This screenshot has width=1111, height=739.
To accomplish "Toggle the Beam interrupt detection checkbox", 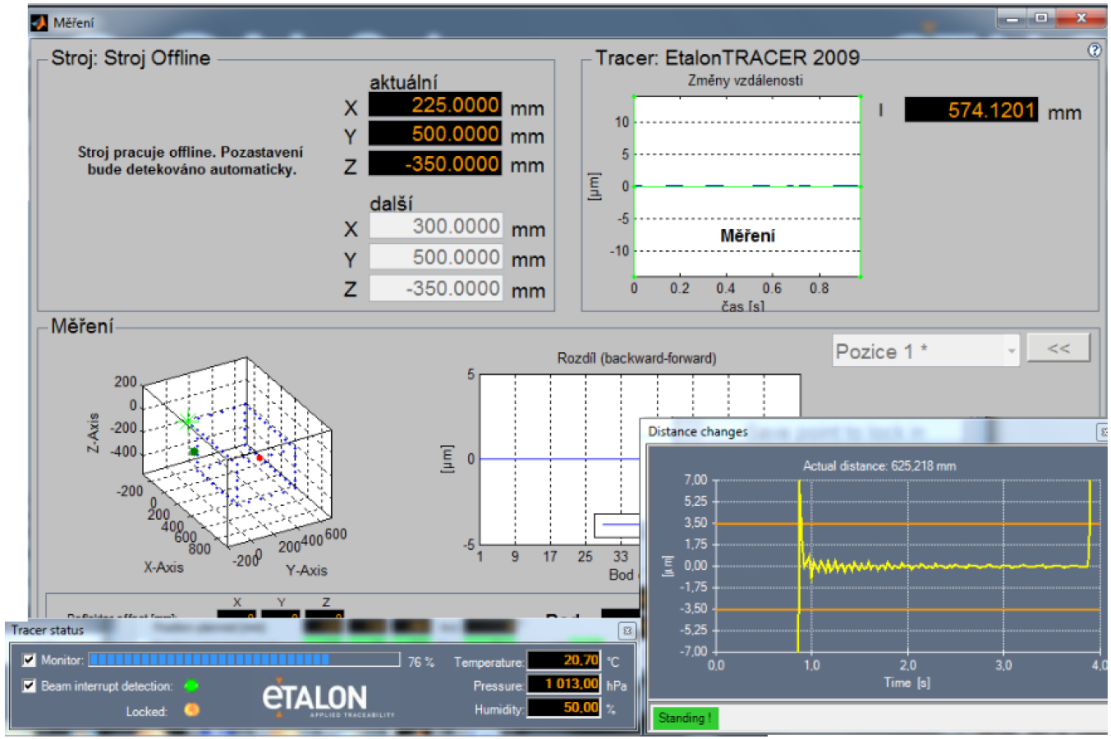I will [x=29, y=686].
